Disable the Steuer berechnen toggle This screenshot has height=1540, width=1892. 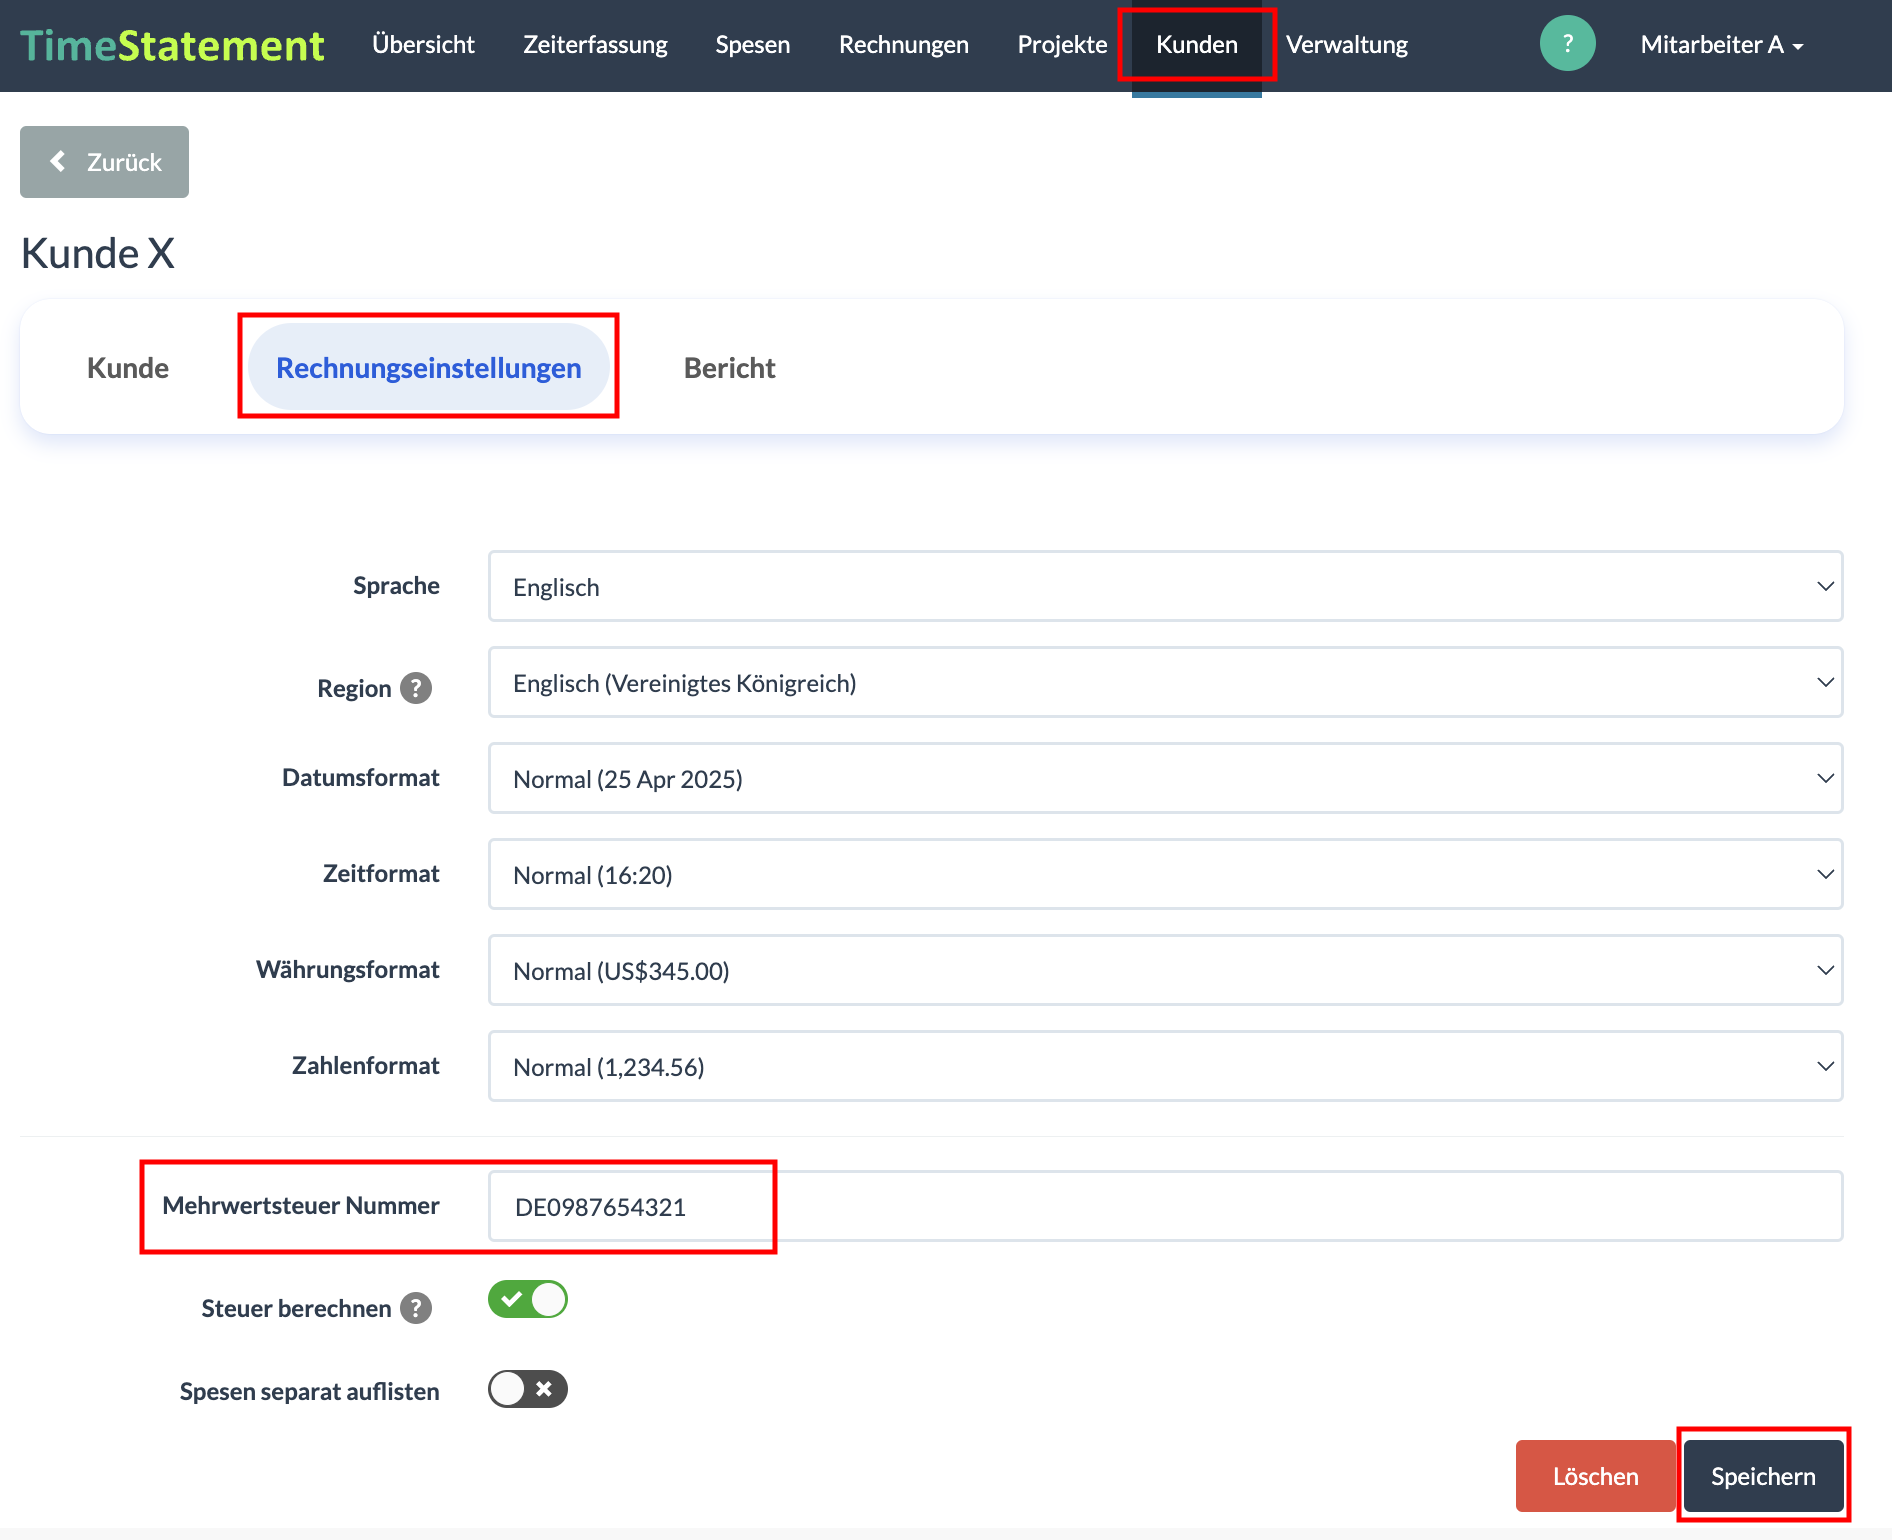click(528, 1299)
